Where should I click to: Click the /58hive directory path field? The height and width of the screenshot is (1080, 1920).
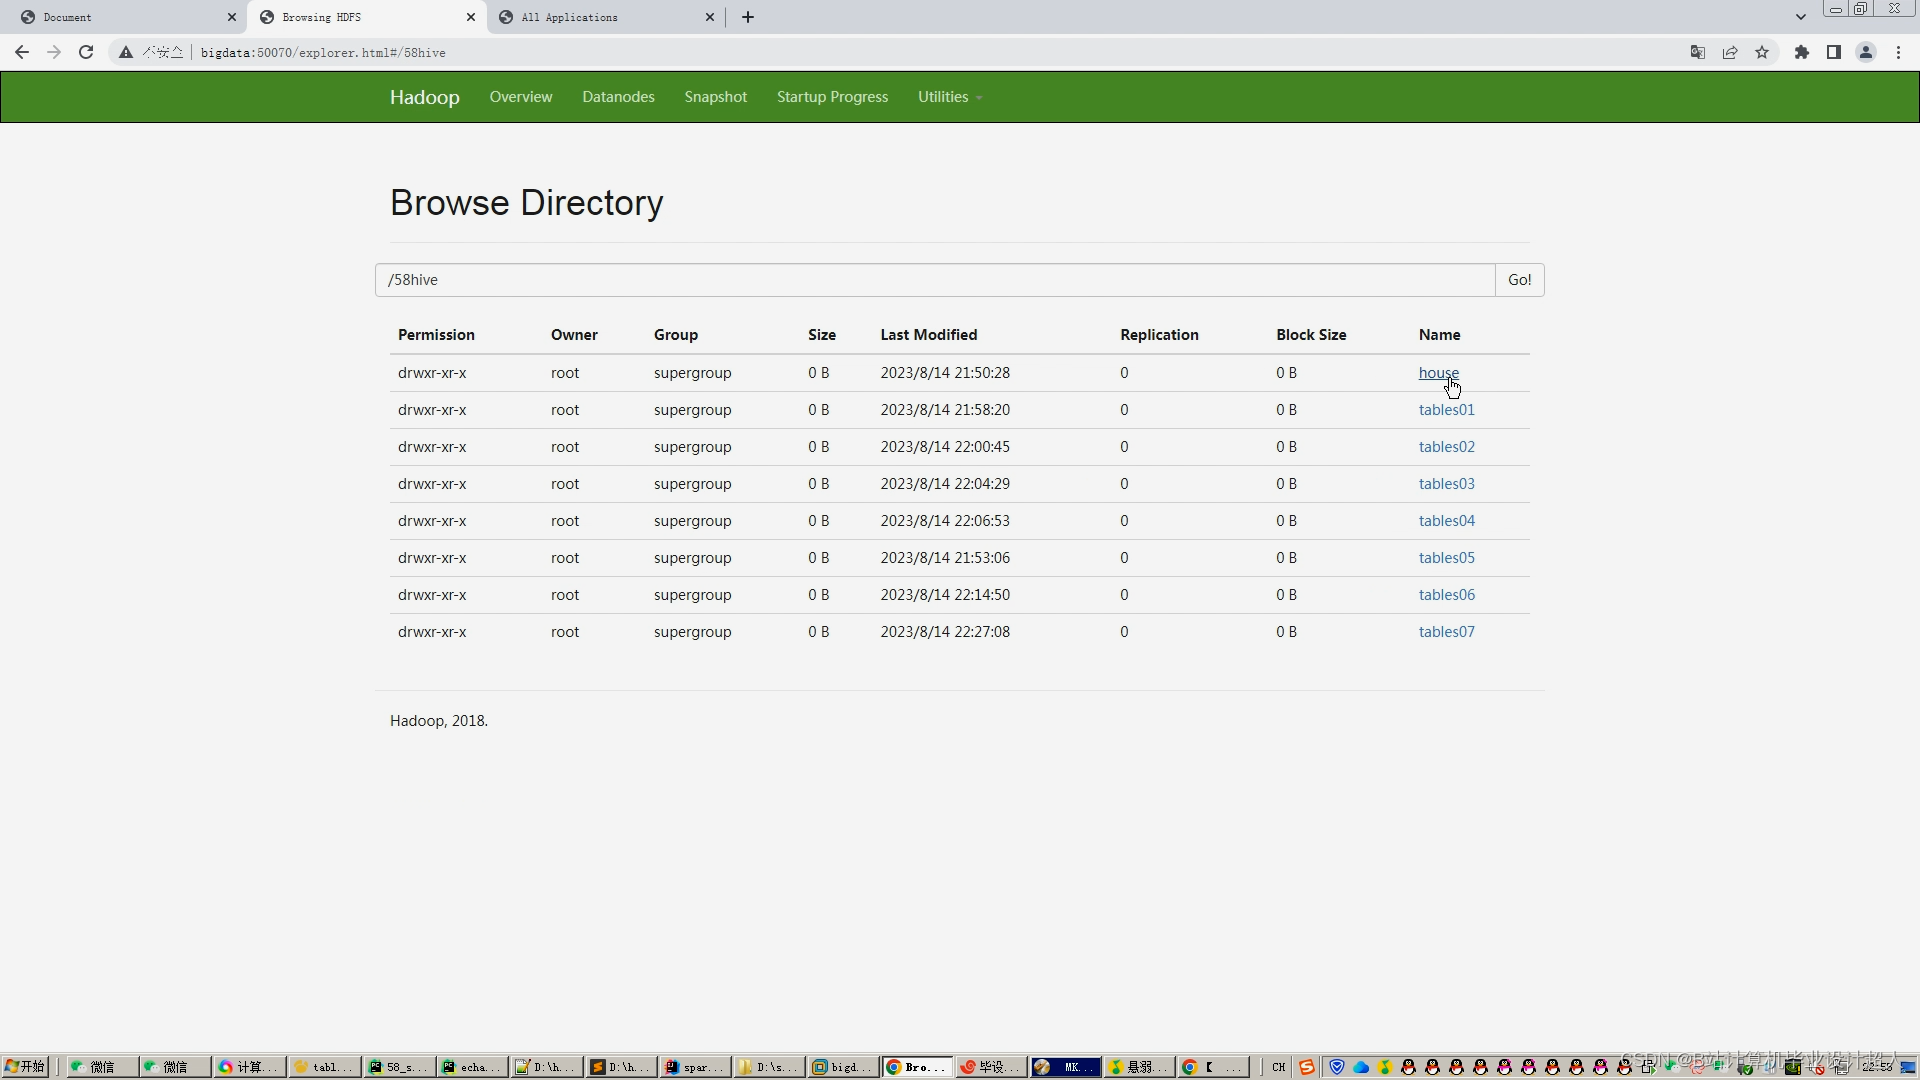[934, 280]
